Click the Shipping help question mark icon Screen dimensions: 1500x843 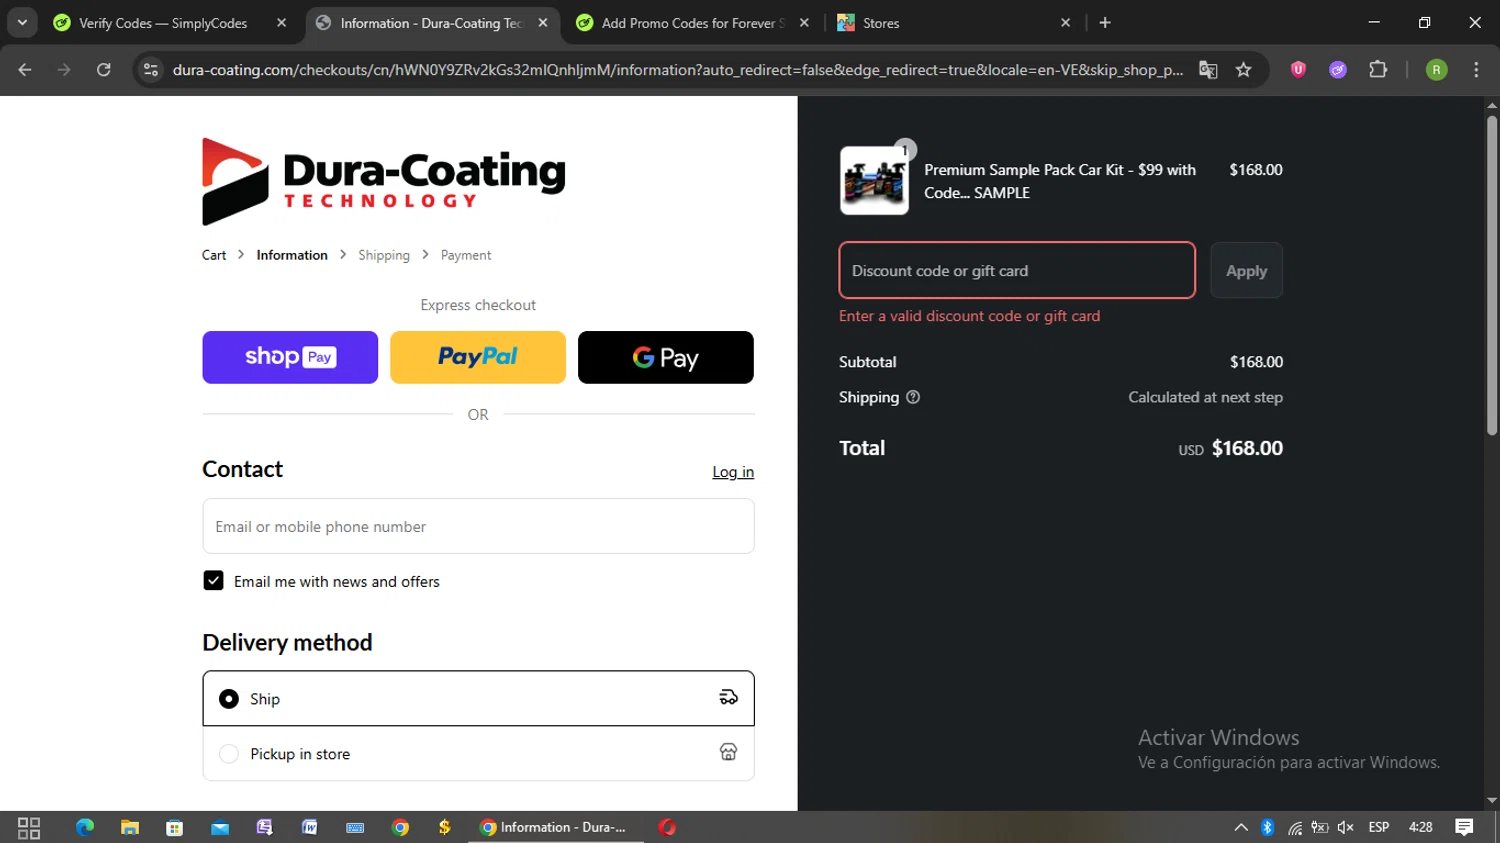tap(913, 397)
